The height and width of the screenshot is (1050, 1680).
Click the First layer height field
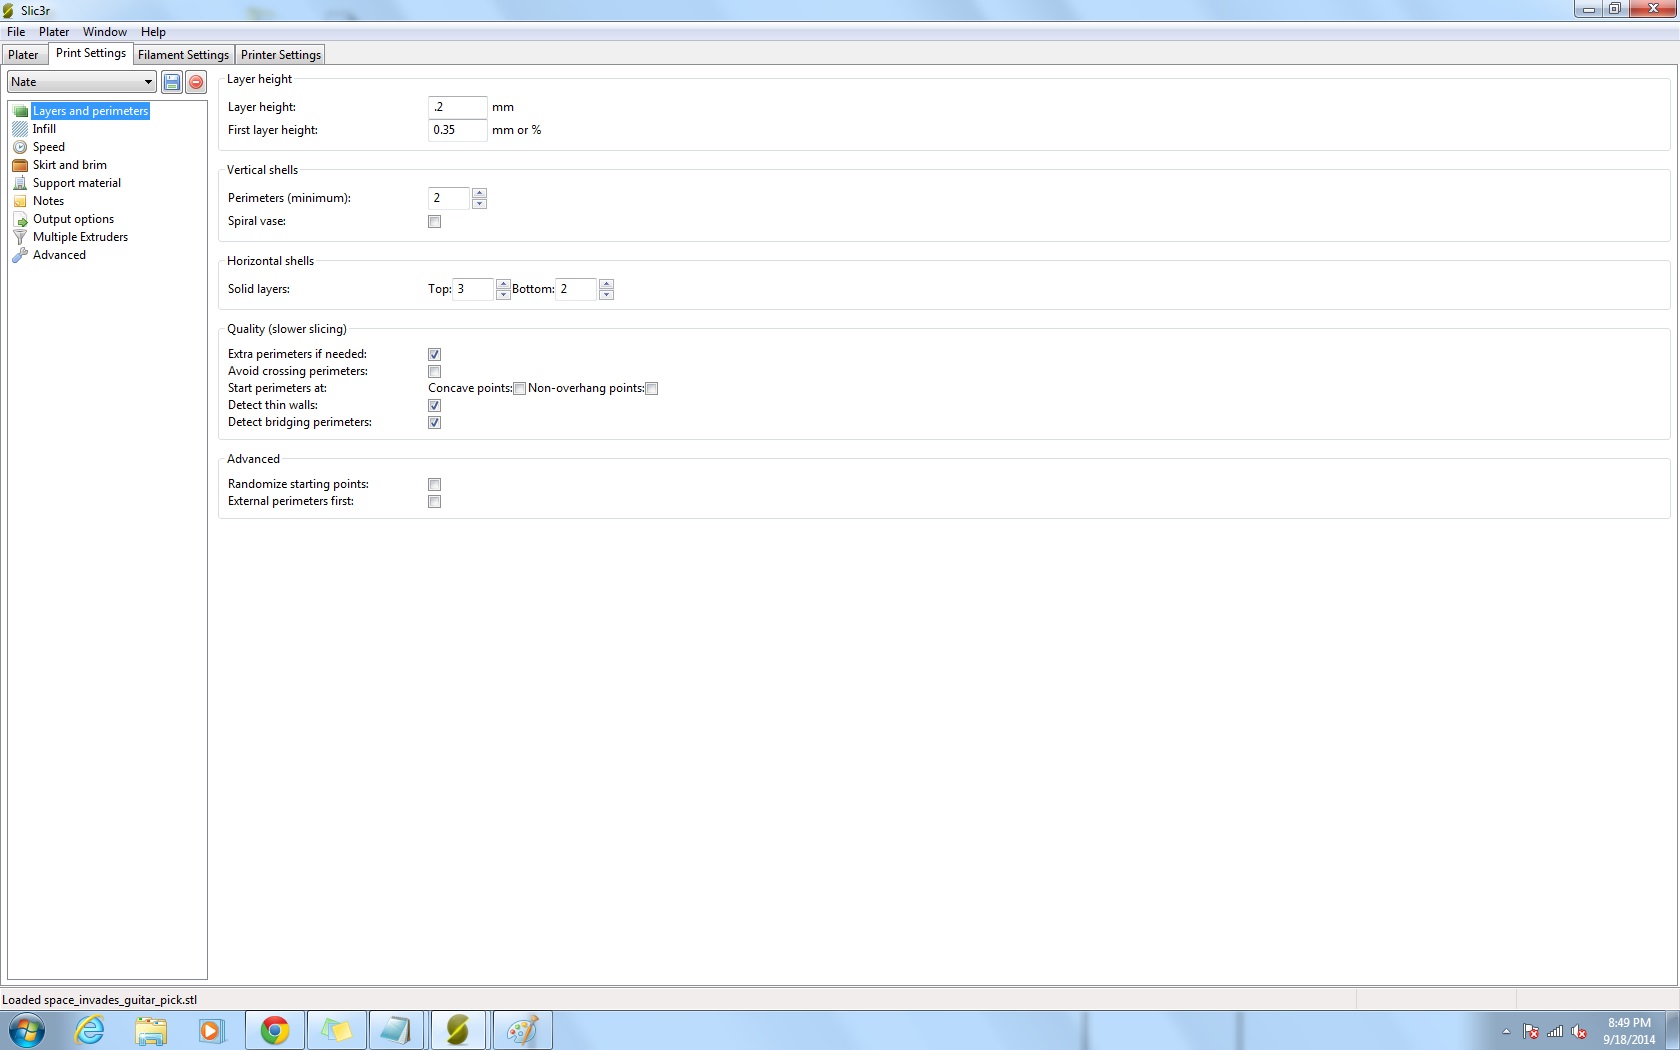pyautogui.click(x=458, y=130)
